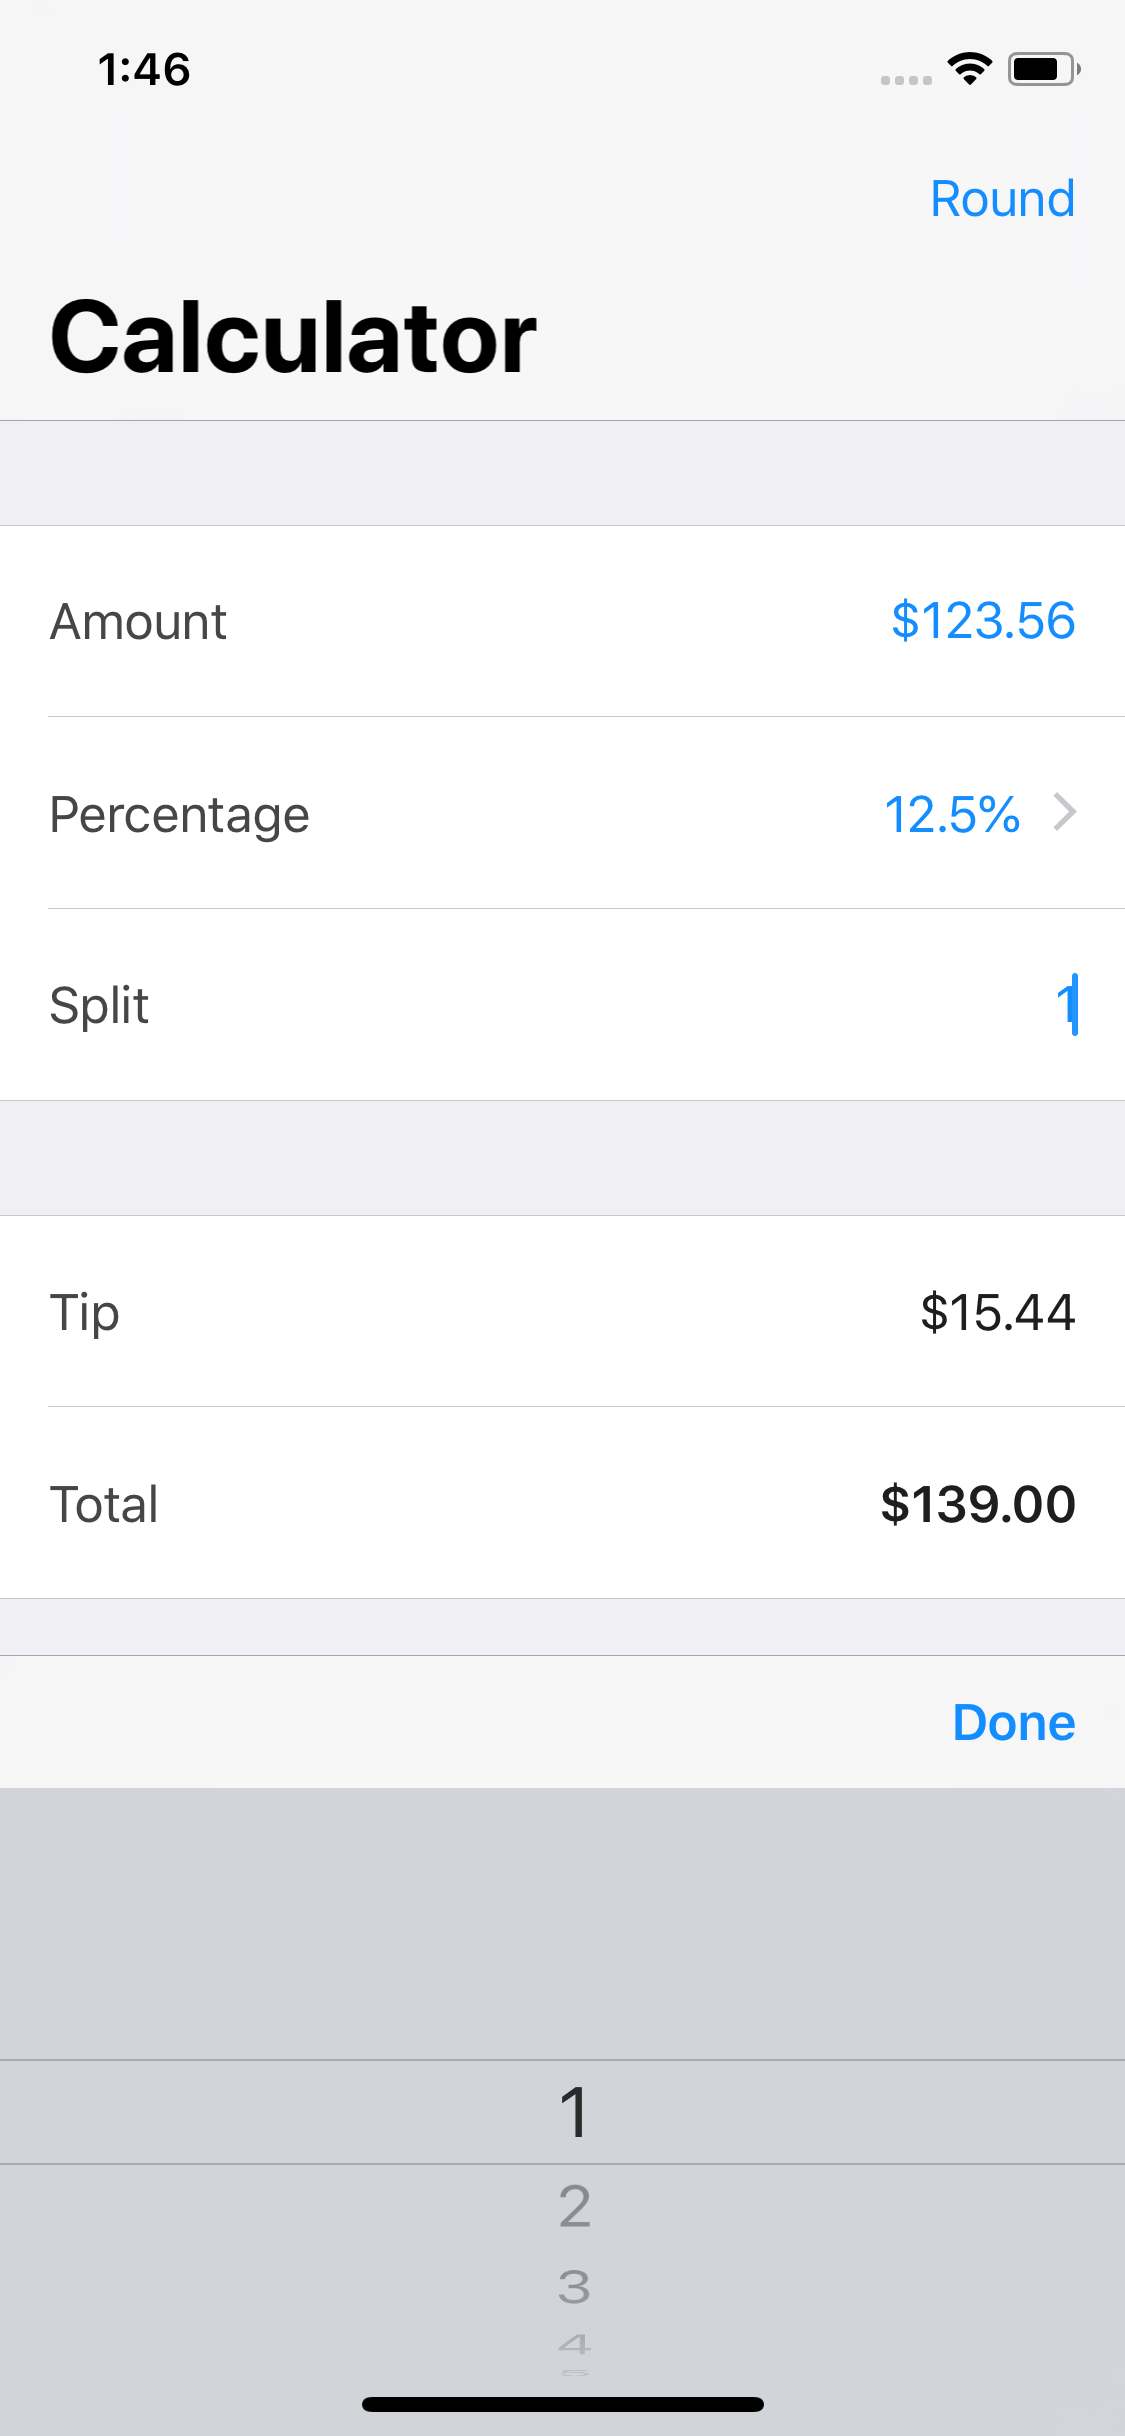Tap the cellular signal dots
The height and width of the screenshot is (2436, 1125).
point(906,79)
